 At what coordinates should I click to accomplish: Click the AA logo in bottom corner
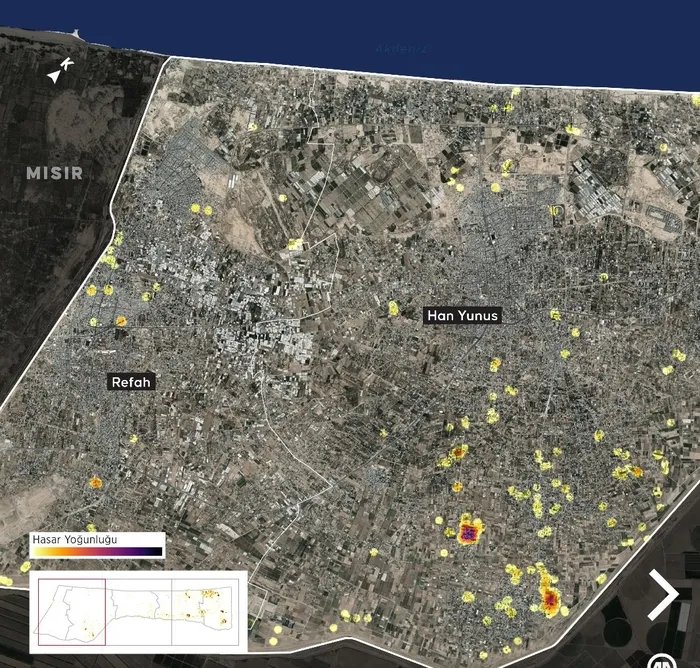pyautogui.click(x=661, y=661)
